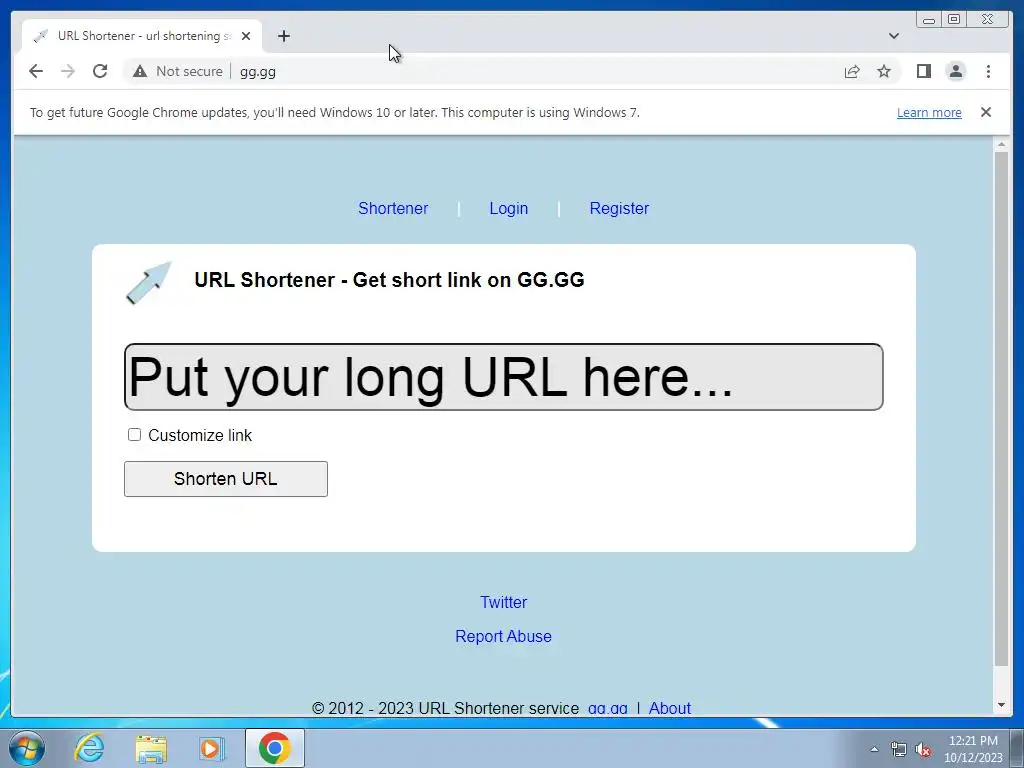Click the scrollbar up arrow
This screenshot has height=768, width=1024.
point(1001,143)
